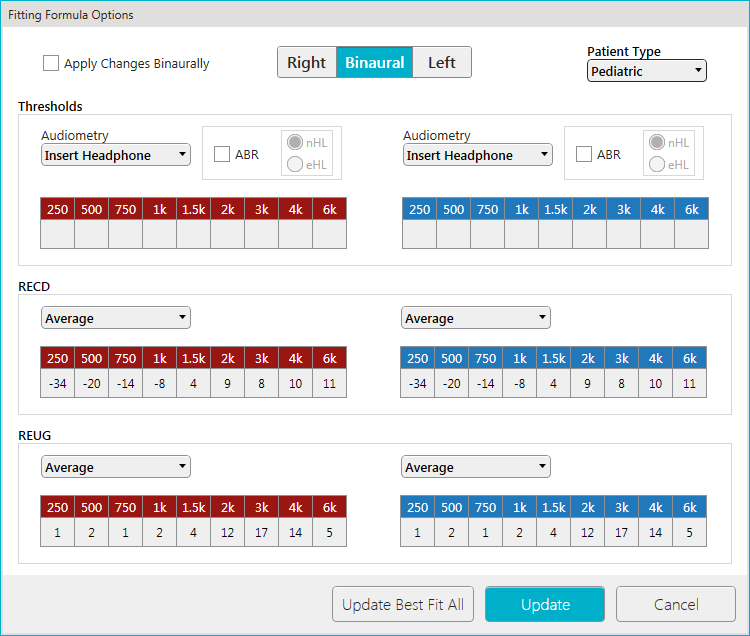Click right ear RECD value -34
This screenshot has width=750, height=636.
tap(57, 383)
